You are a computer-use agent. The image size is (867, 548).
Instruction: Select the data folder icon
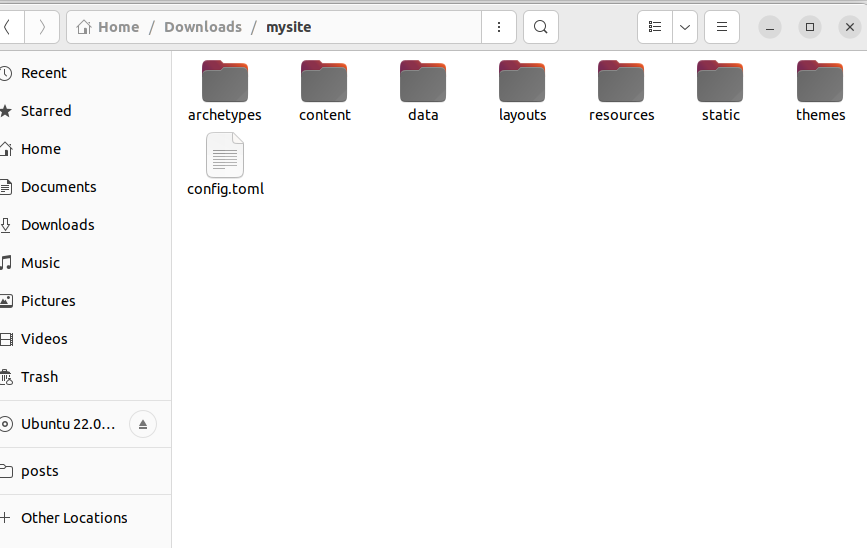(x=423, y=81)
